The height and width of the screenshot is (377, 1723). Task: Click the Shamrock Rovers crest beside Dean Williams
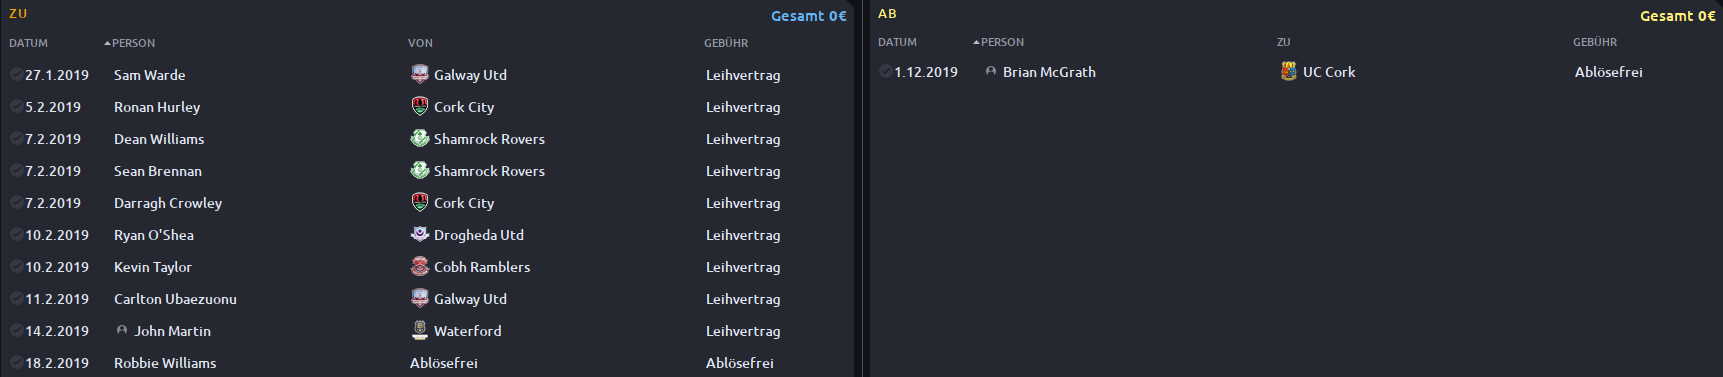(x=420, y=138)
